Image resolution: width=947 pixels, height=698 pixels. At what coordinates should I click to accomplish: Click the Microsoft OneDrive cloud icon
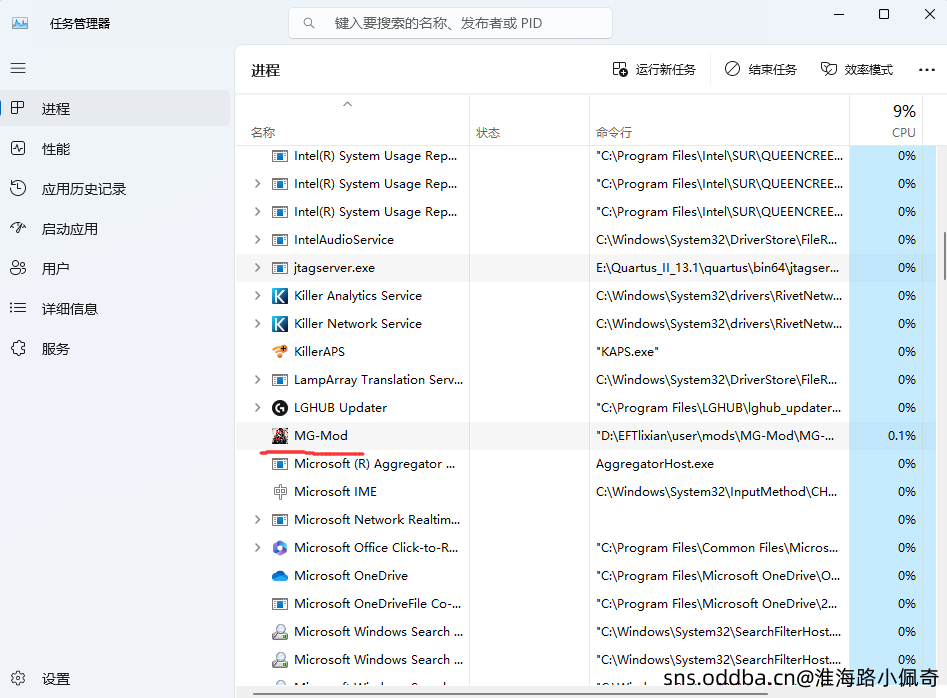tap(280, 576)
